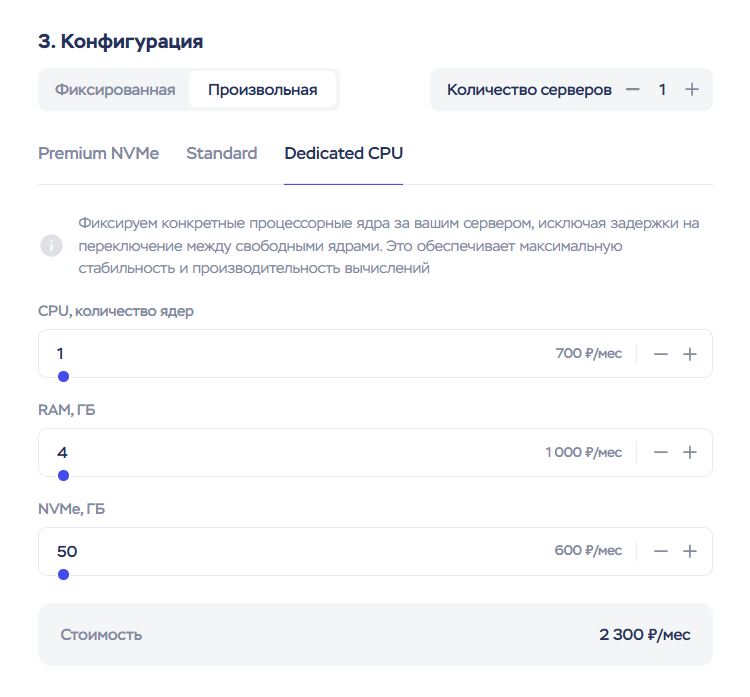Click the NVMe slider handle
Image resolution: width=750 pixels, height=697 pixels.
tap(63, 574)
